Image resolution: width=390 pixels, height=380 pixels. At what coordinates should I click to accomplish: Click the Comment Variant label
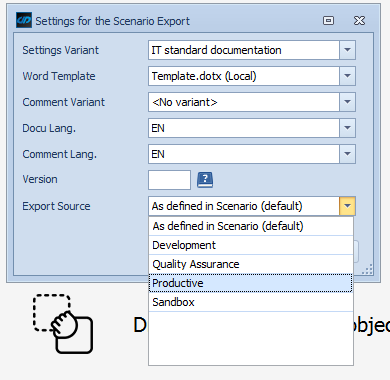64,102
